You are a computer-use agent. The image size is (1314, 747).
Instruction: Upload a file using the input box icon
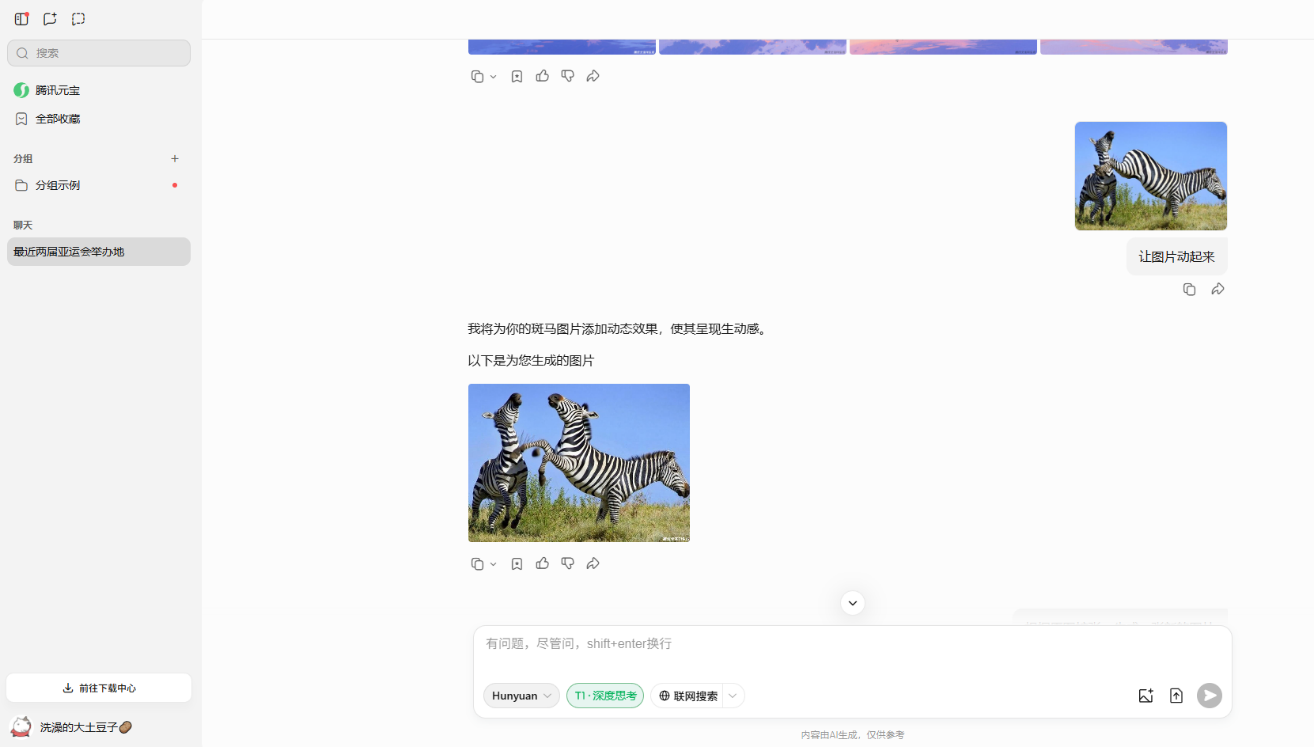pyautogui.click(x=1176, y=696)
